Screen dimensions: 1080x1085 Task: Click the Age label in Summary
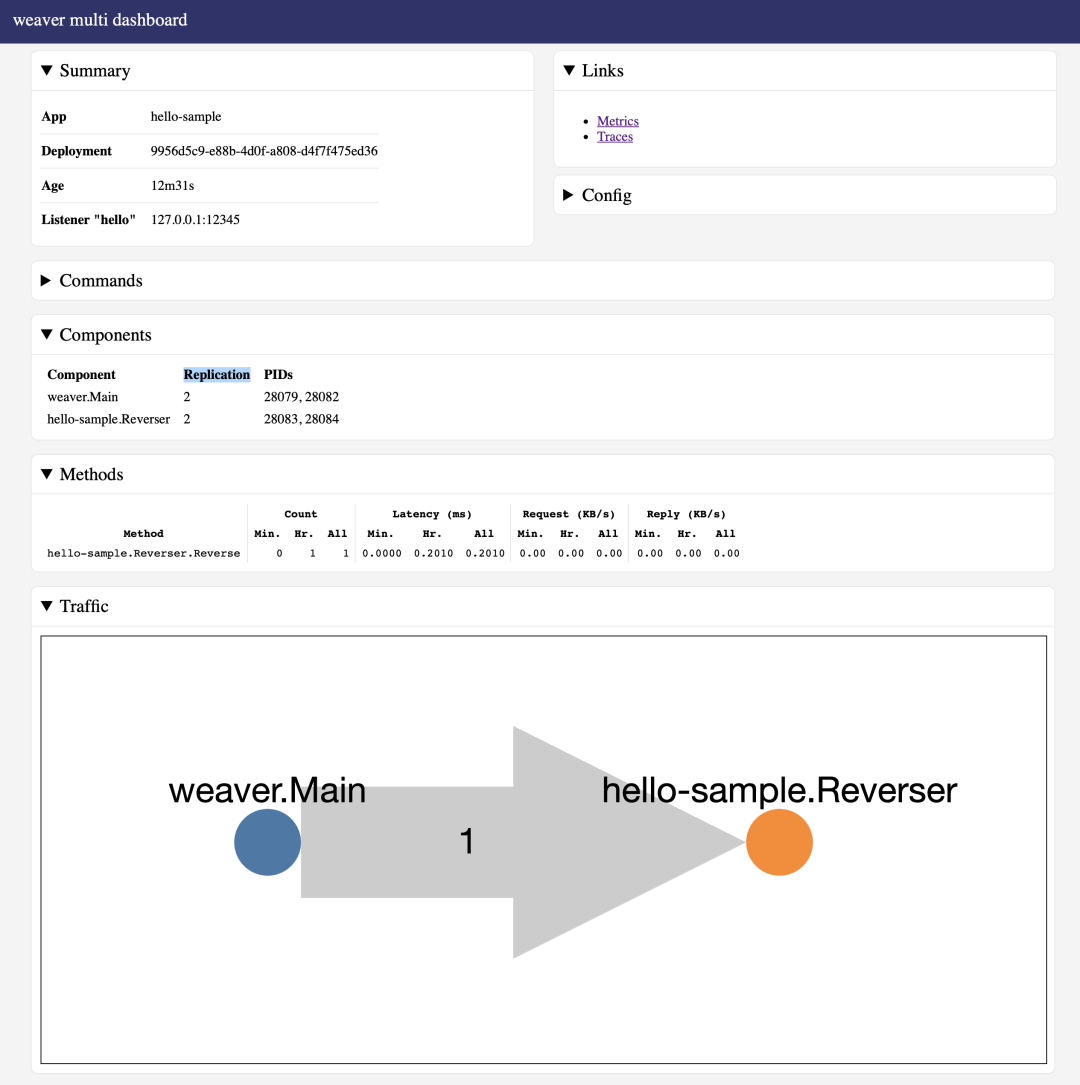pos(53,185)
